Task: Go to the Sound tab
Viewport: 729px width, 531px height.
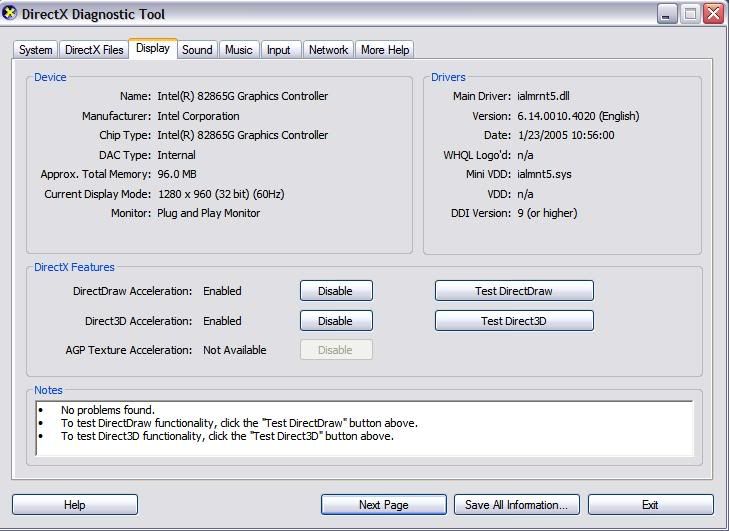Action: [197, 50]
